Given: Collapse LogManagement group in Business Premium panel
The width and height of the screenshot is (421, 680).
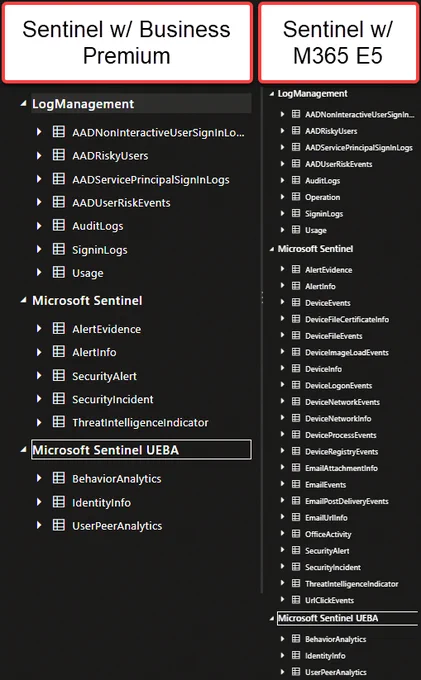Looking at the screenshot, I should click(x=23, y=104).
